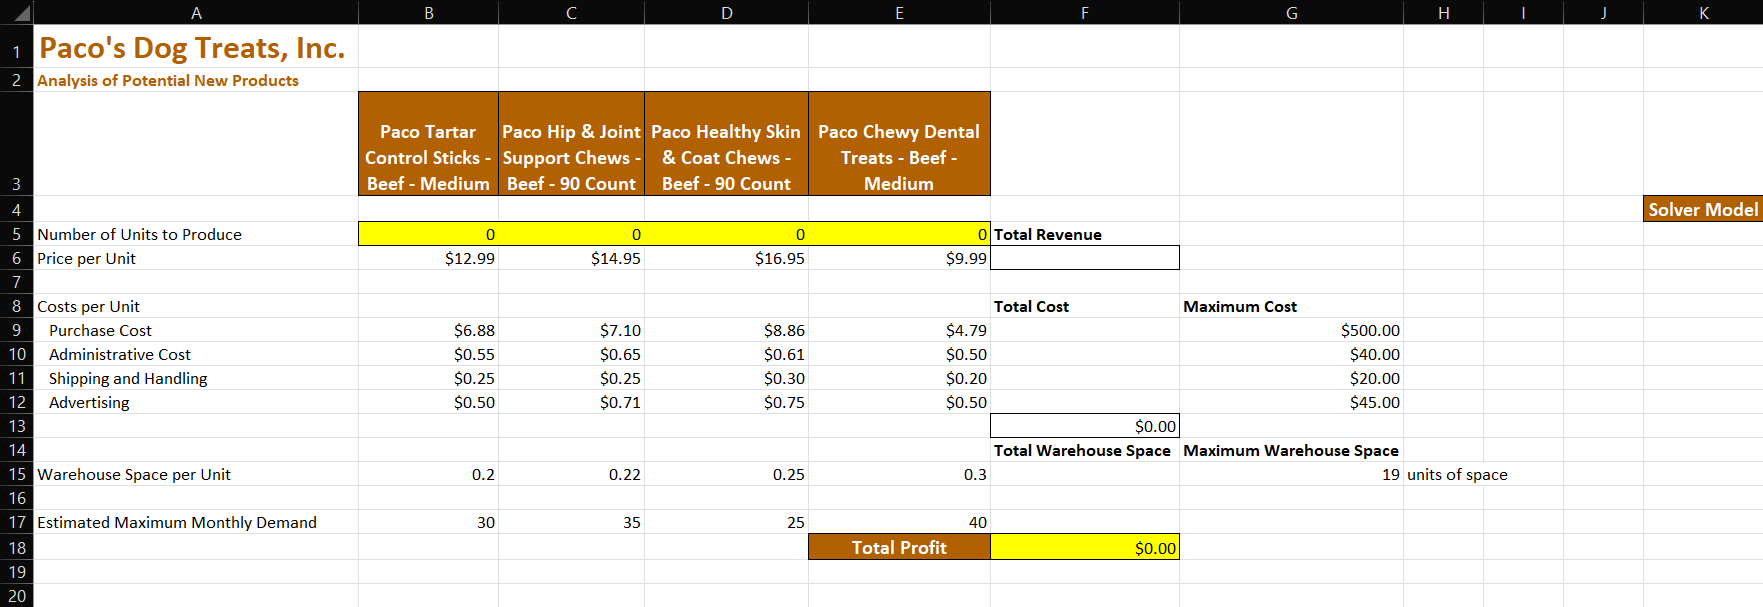The height and width of the screenshot is (607, 1763).
Task: Select units cell for Hip & Joint Chews
Action: [571, 234]
